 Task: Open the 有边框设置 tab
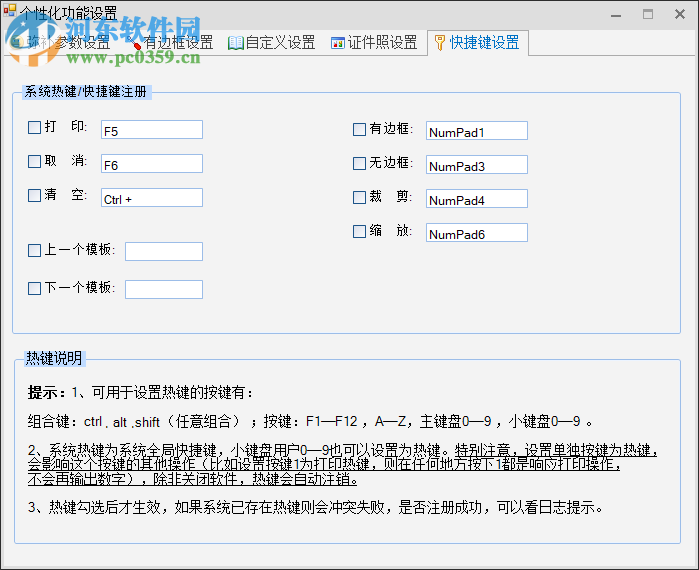[170, 43]
